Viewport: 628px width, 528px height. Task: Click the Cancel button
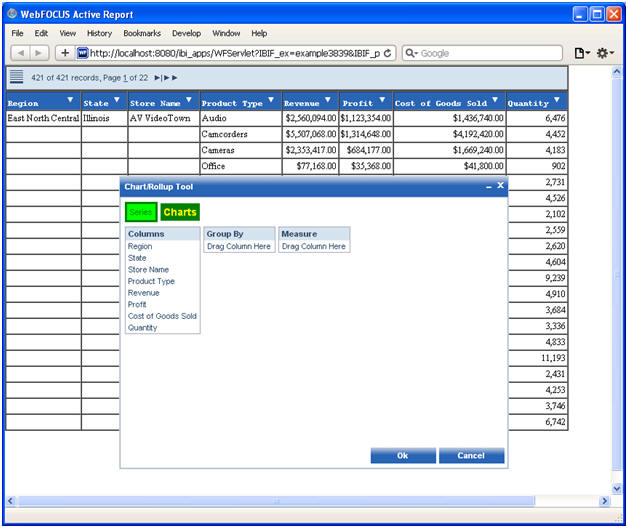tap(471, 455)
